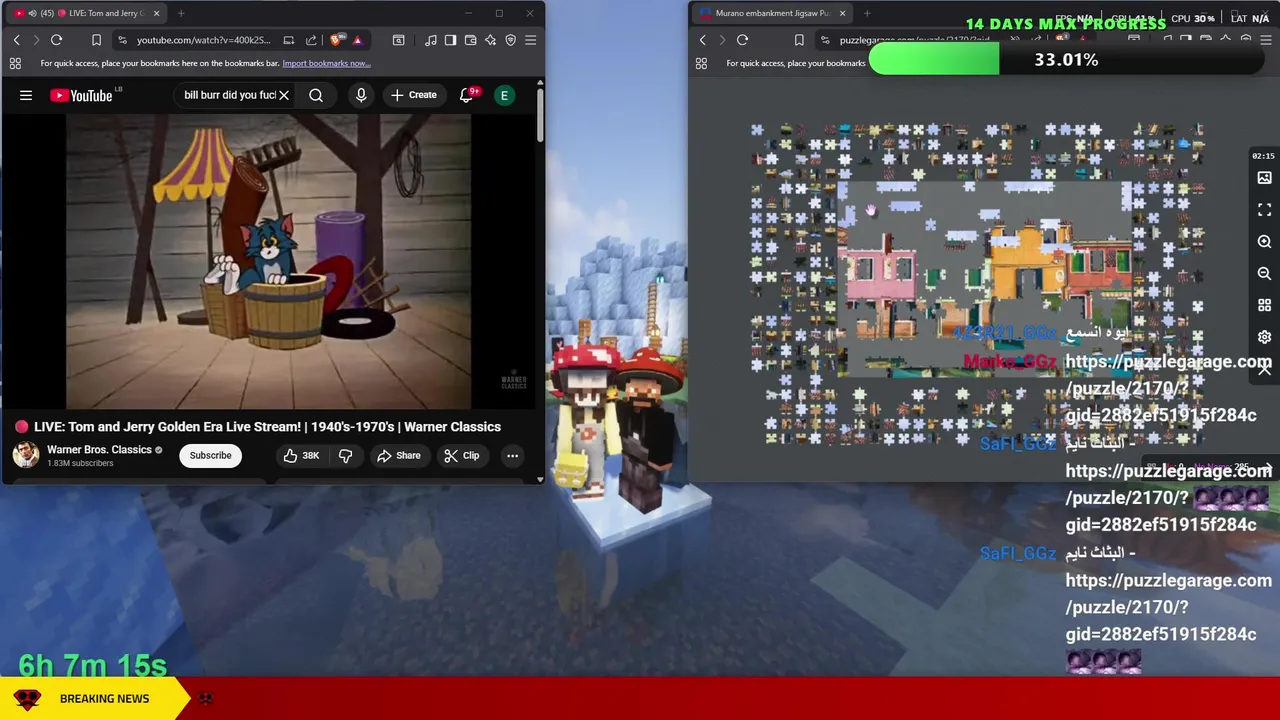The image size is (1280, 720).
Task: Show puzzle preview image icon
Action: point(1264,178)
